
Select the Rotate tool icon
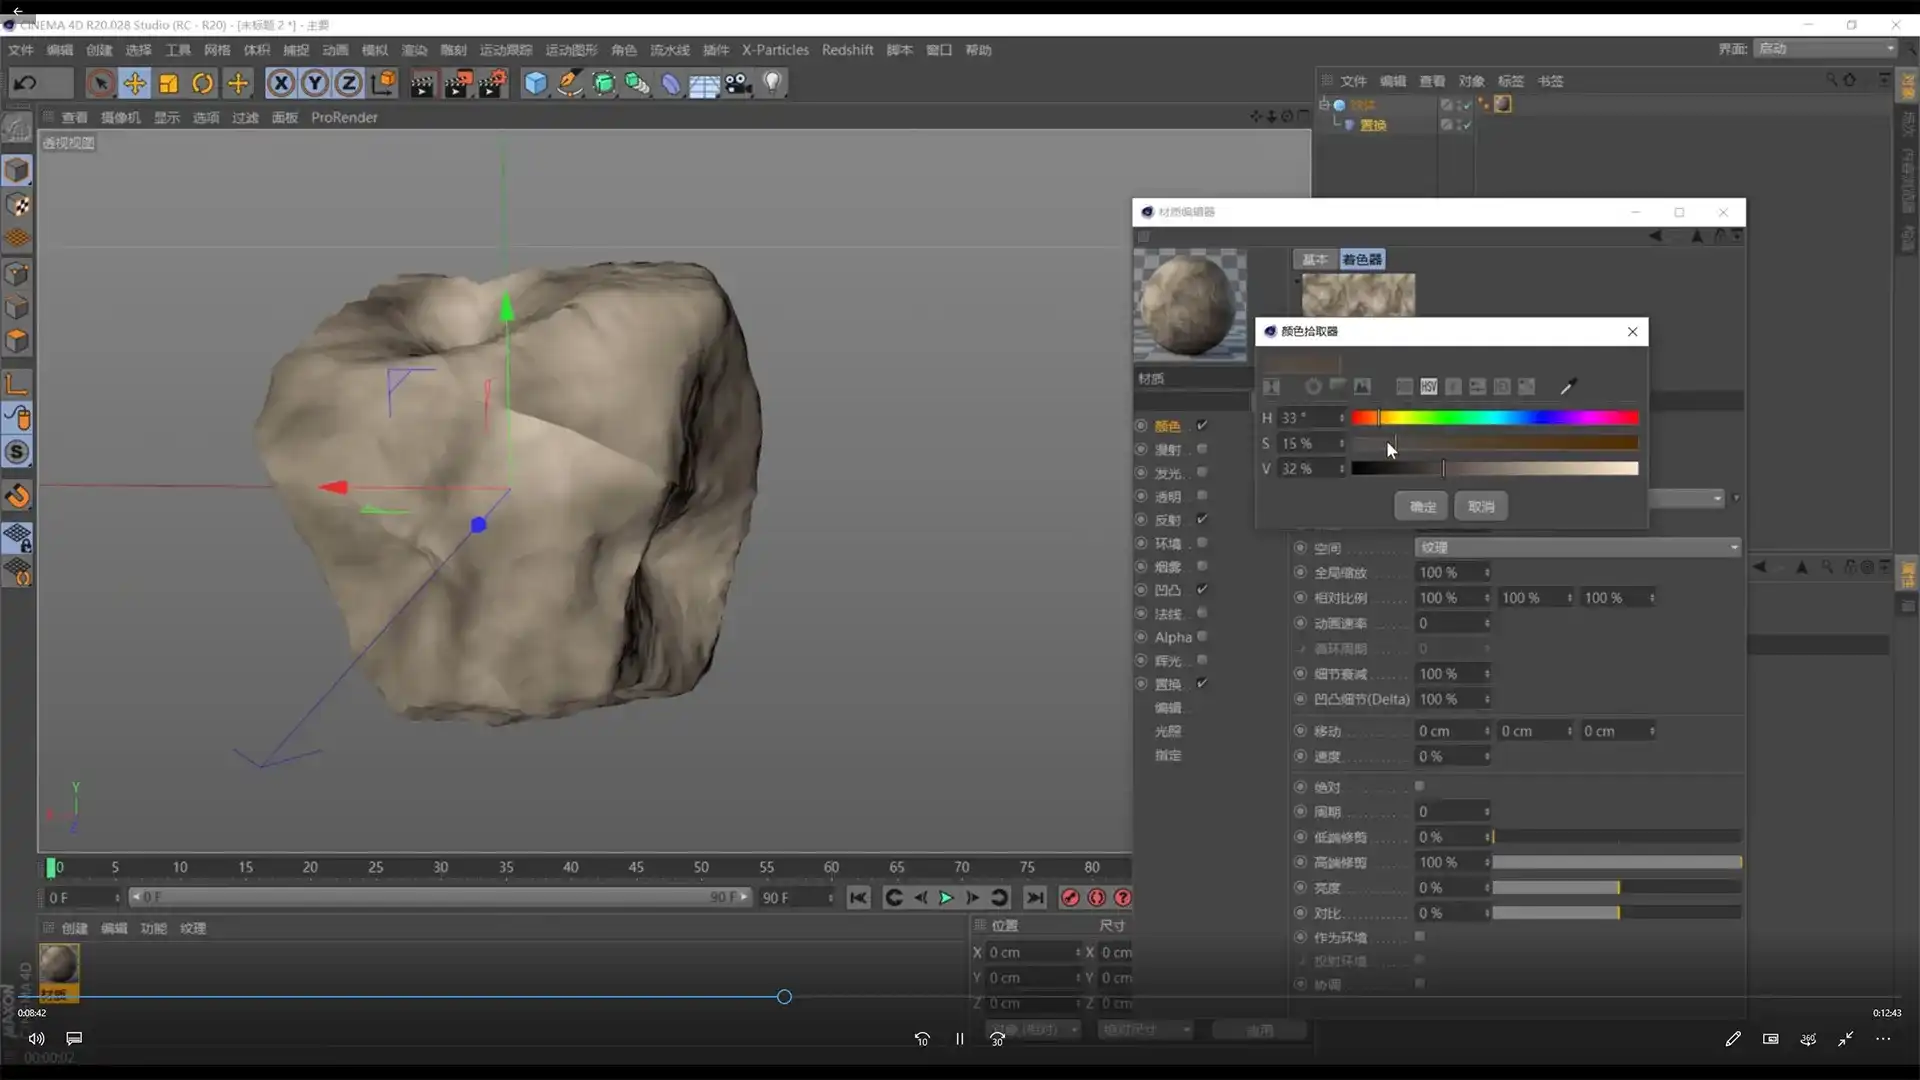(203, 83)
